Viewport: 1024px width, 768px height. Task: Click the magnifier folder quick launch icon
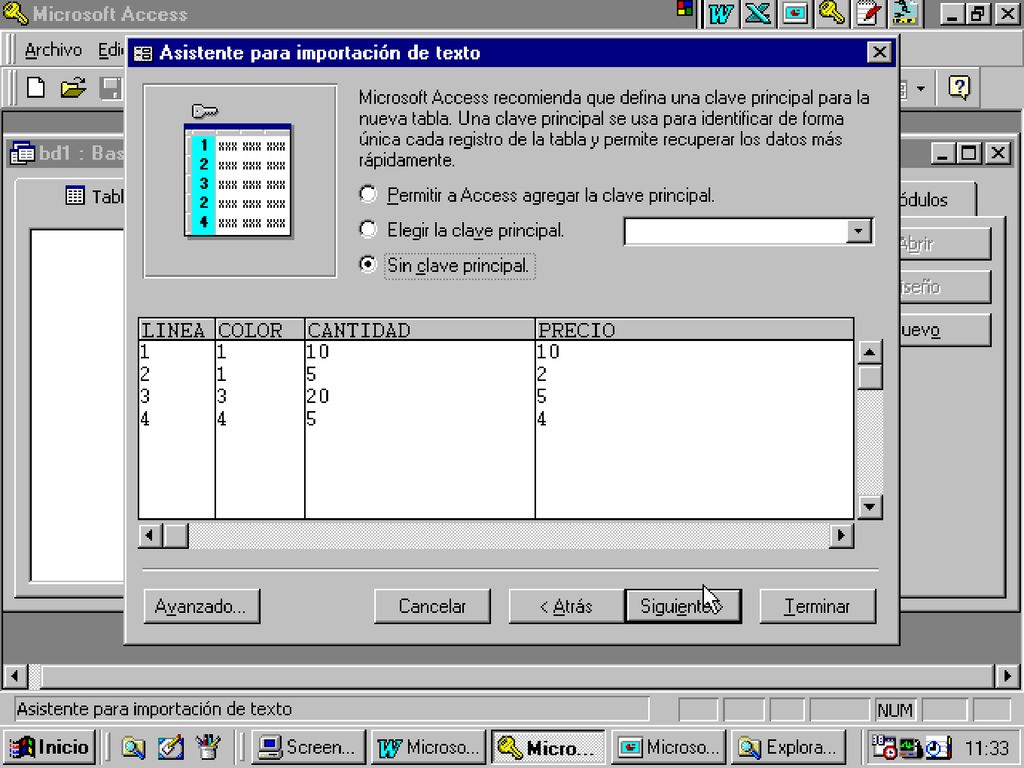(x=133, y=747)
